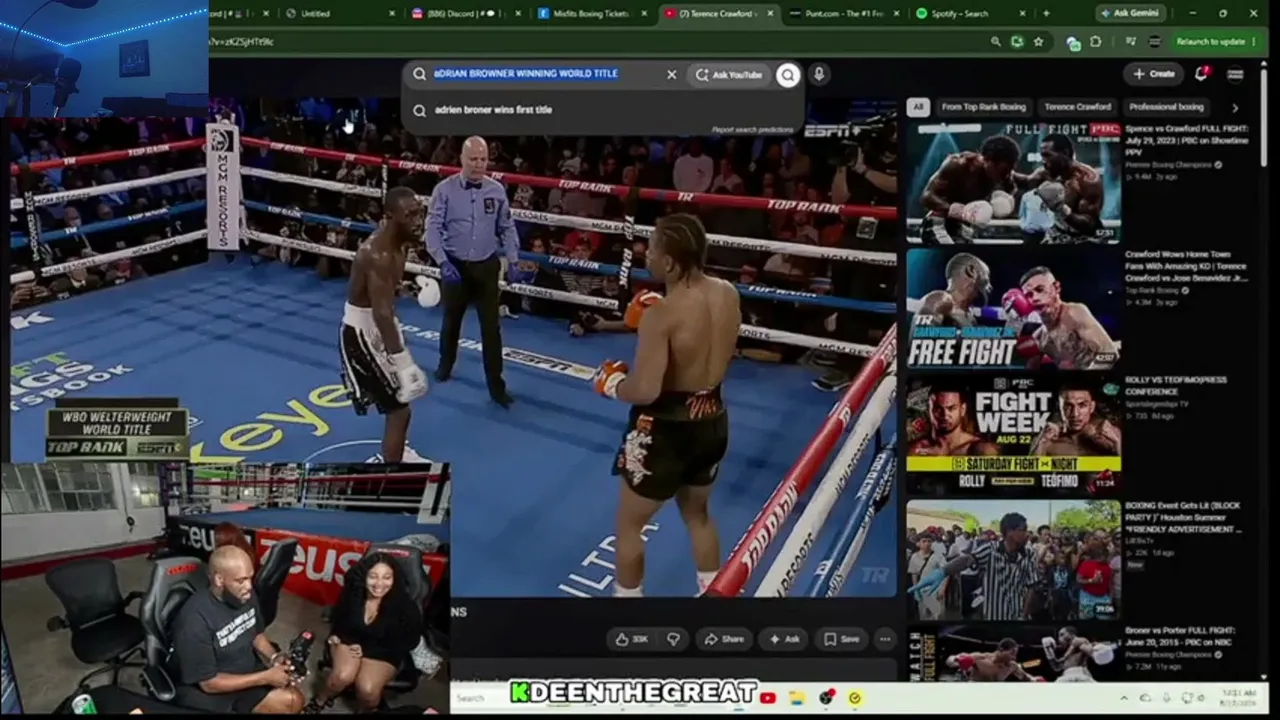
Task: Close the Spotify – Search tab
Action: pos(1023,13)
